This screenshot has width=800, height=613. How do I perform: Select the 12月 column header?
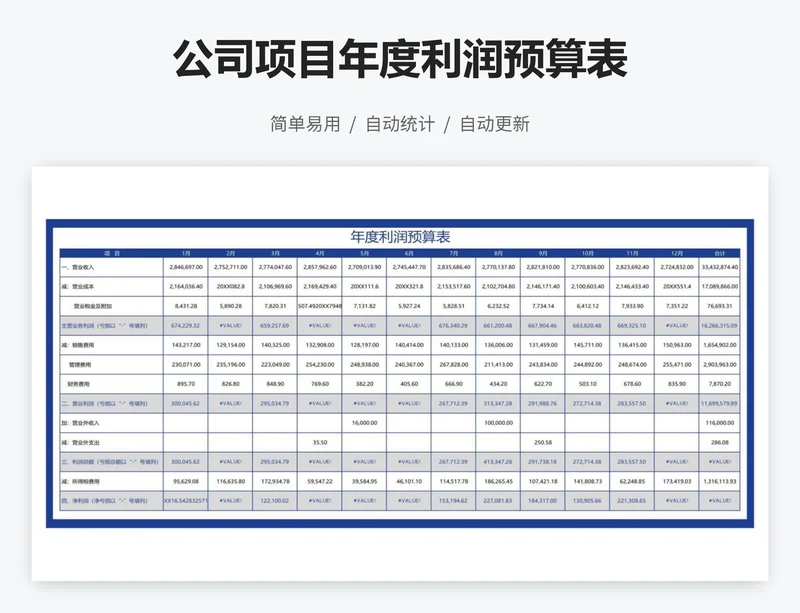(677, 253)
